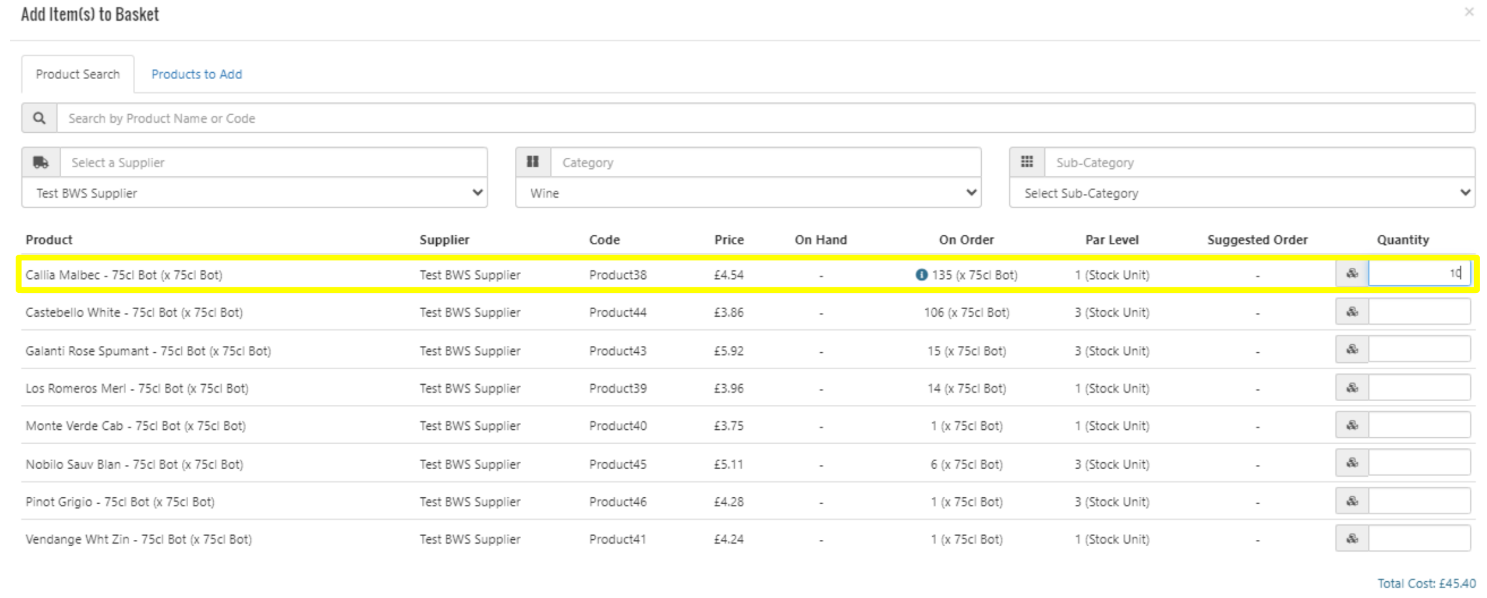Click the unit icon for Castebello White
Viewport: 1487px width, 598px height.
(1351, 312)
